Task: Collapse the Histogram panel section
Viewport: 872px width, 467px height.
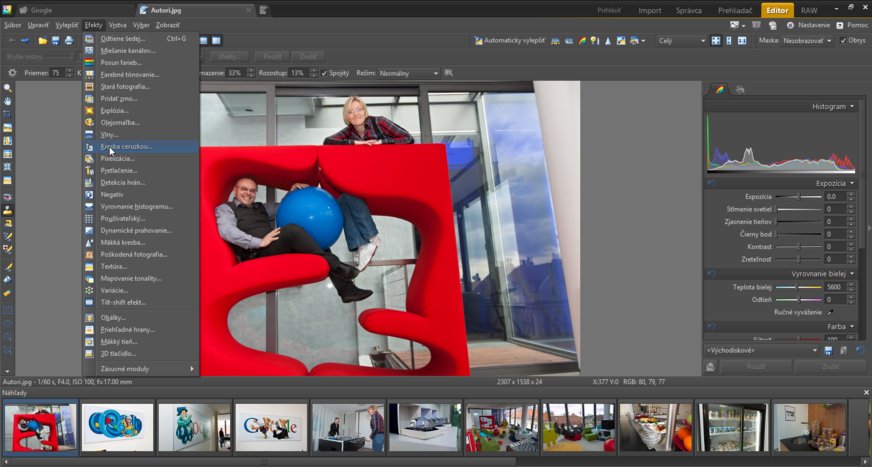Action: [852, 106]
